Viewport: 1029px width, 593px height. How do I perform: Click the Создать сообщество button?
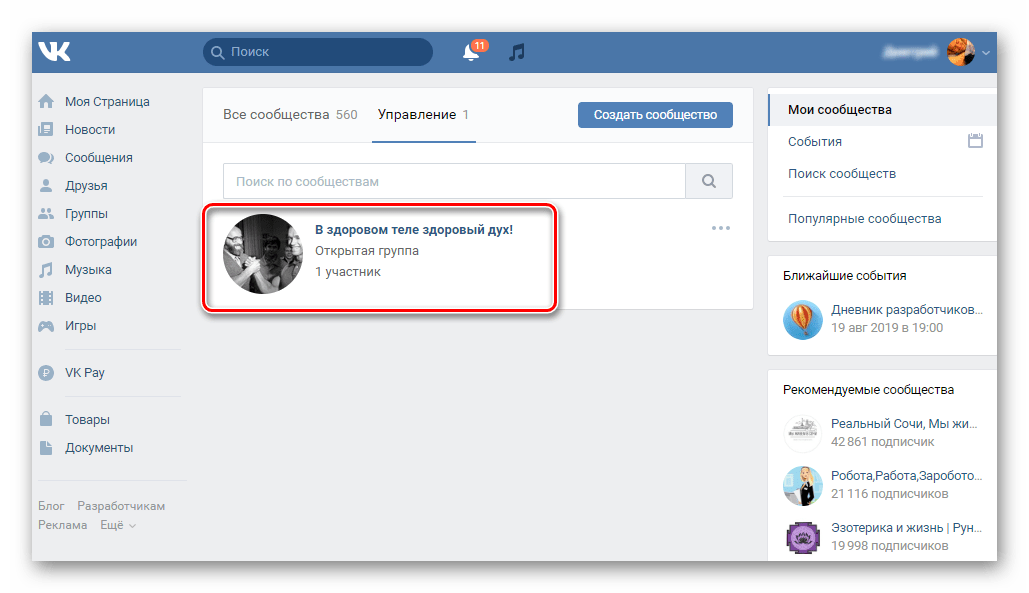(x=655, y=115)
